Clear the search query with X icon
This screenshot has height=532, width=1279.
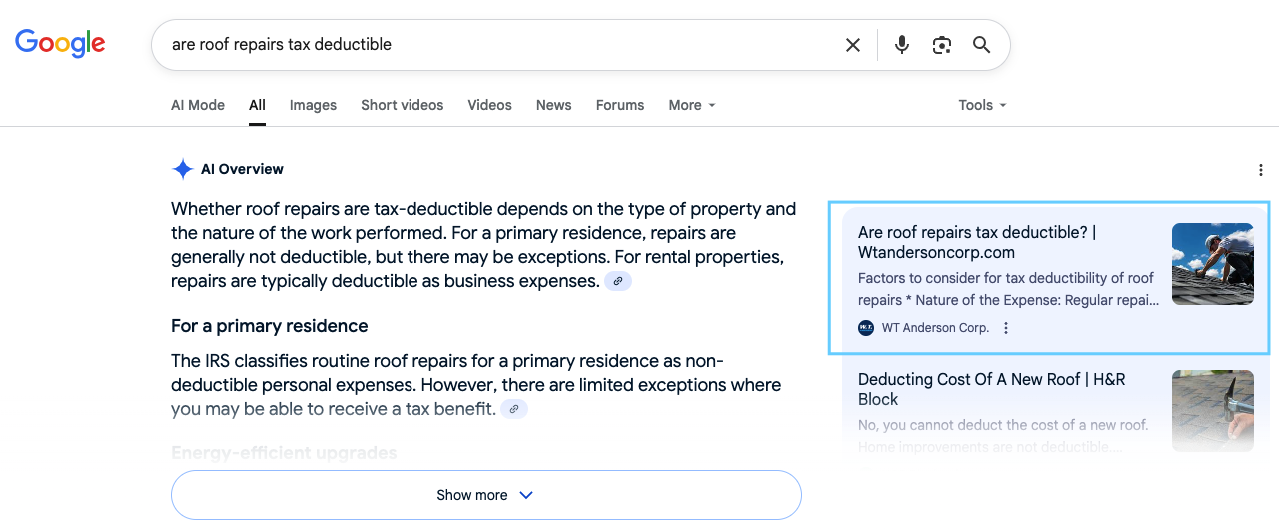[x=853, y=45]
